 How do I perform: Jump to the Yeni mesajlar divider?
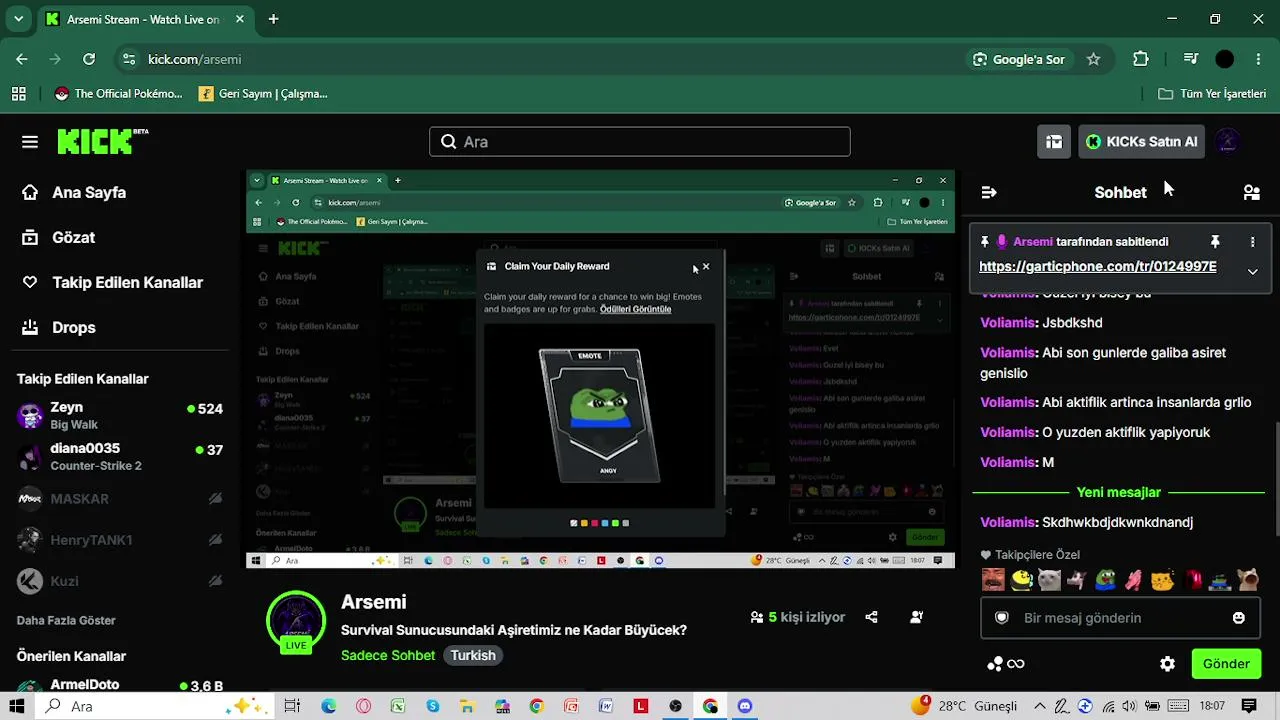[1118, 492]
